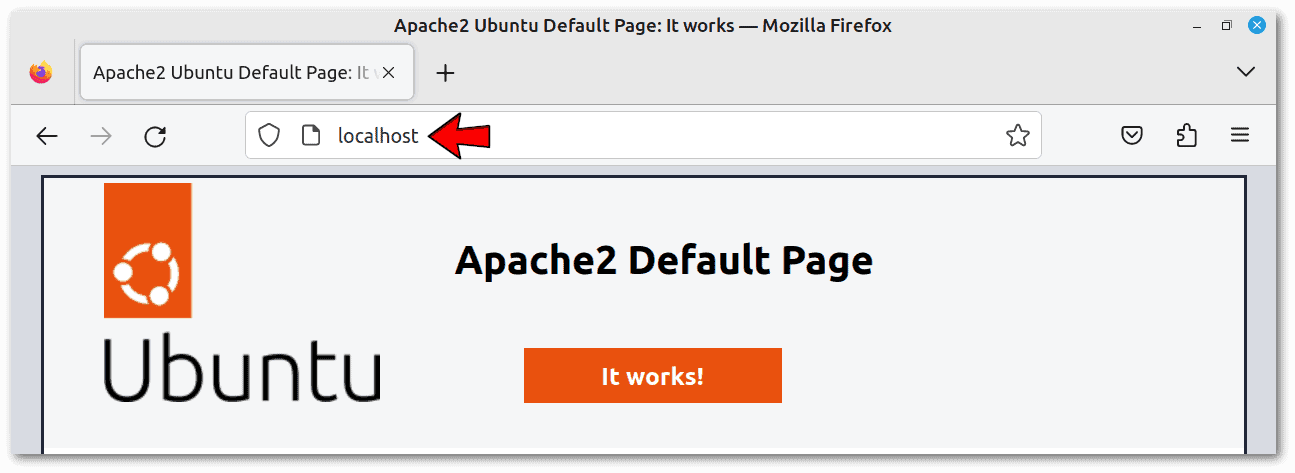1295x473 pixels.
Task: Close the Apache2 Ubuntu Default Page tab
Action: tap(389, 72)
